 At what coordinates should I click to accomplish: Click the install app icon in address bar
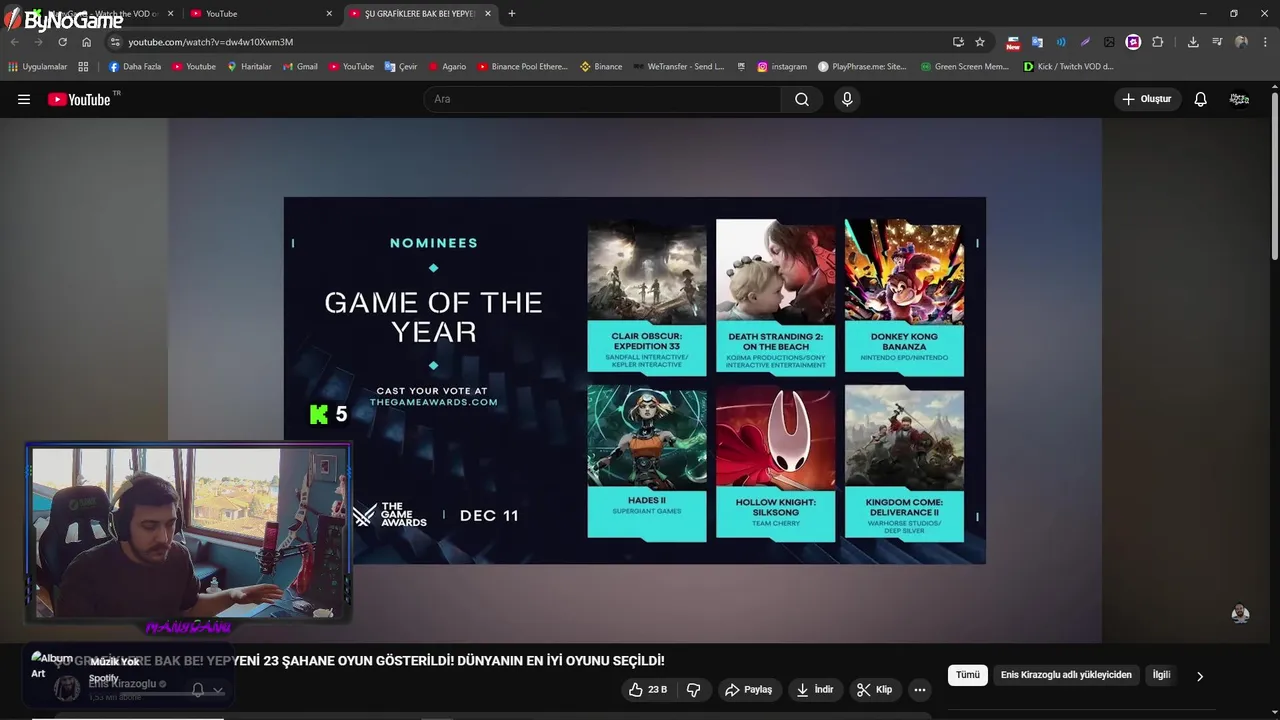[958, 42]
